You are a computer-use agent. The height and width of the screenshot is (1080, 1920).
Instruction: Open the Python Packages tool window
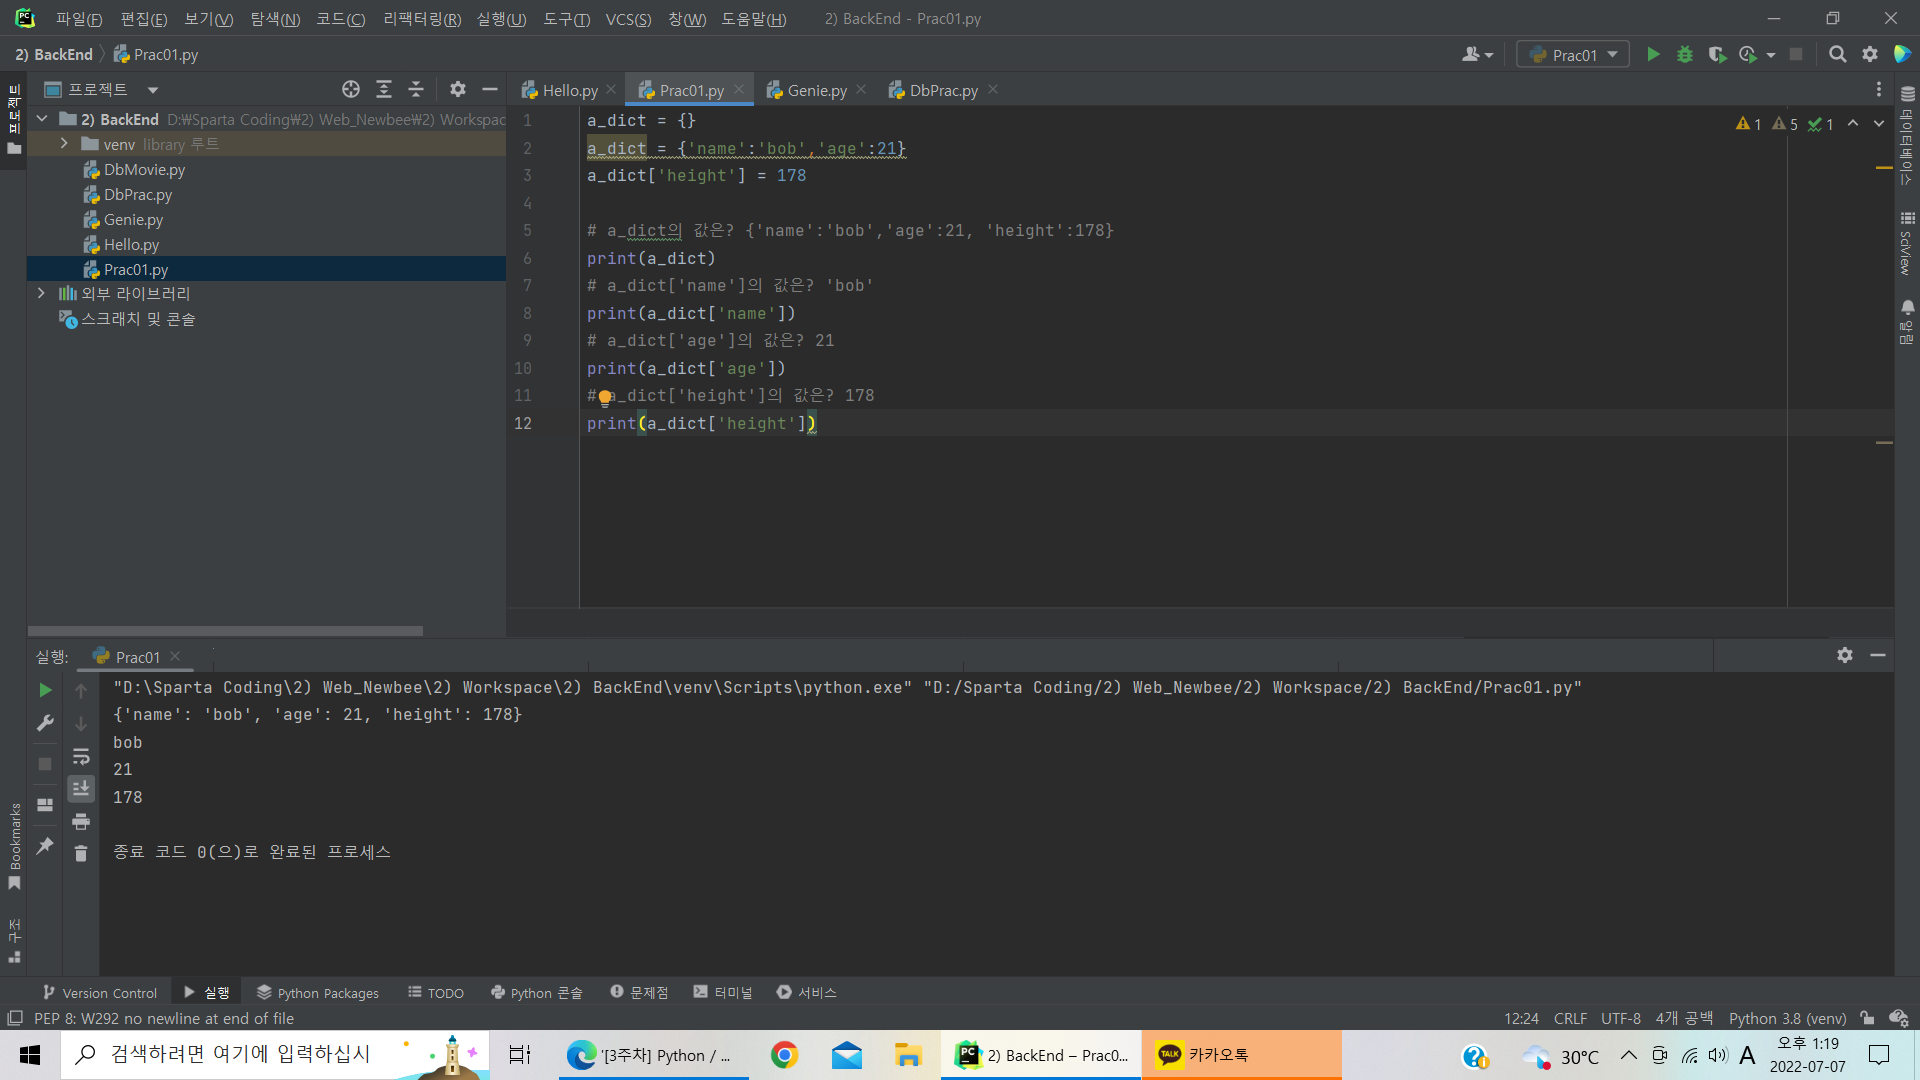(318, 993)
